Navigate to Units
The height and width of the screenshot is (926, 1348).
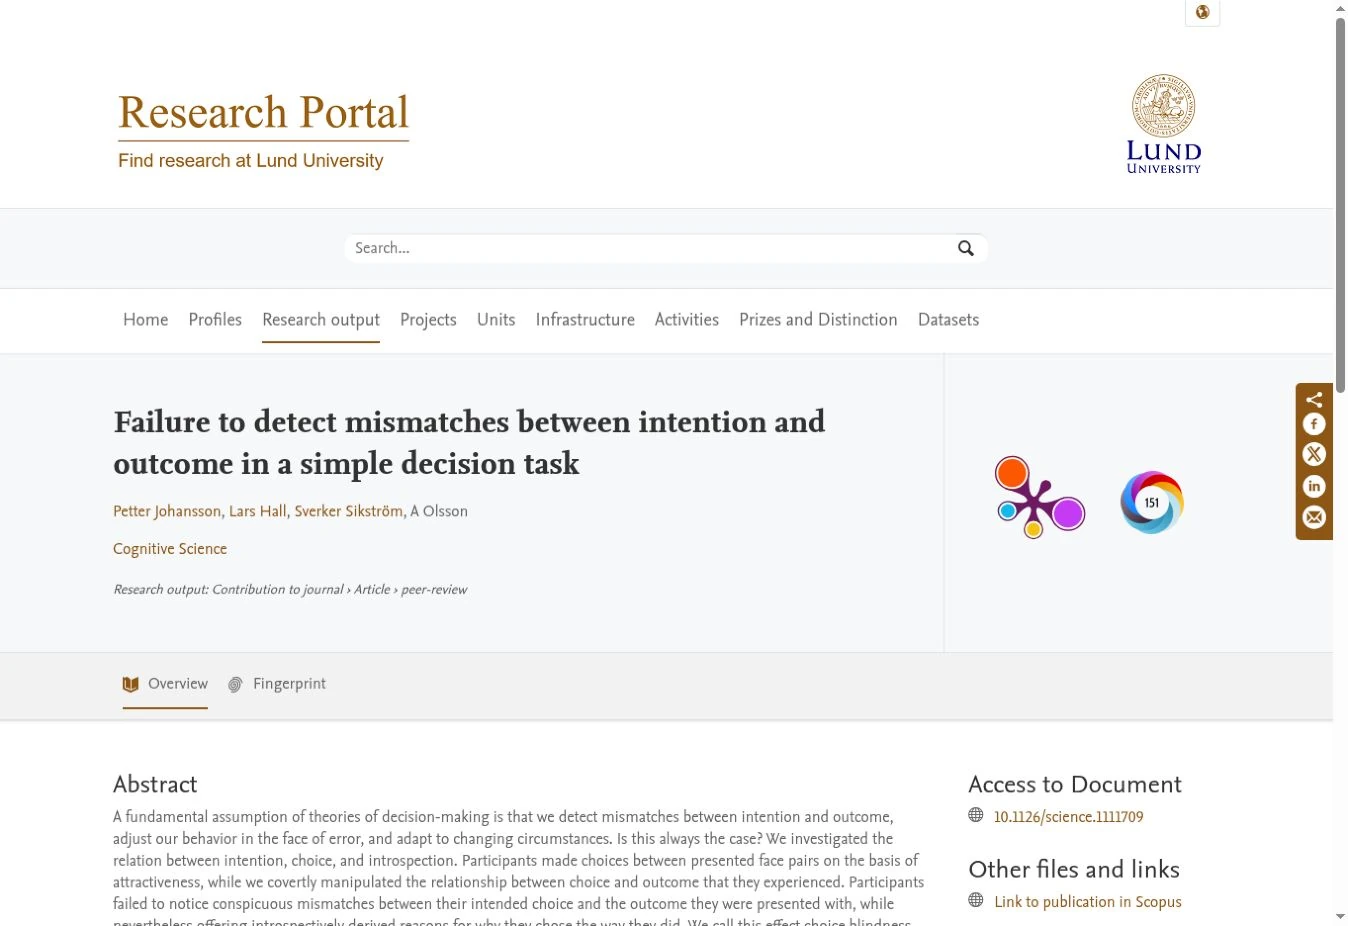point(496,320)
